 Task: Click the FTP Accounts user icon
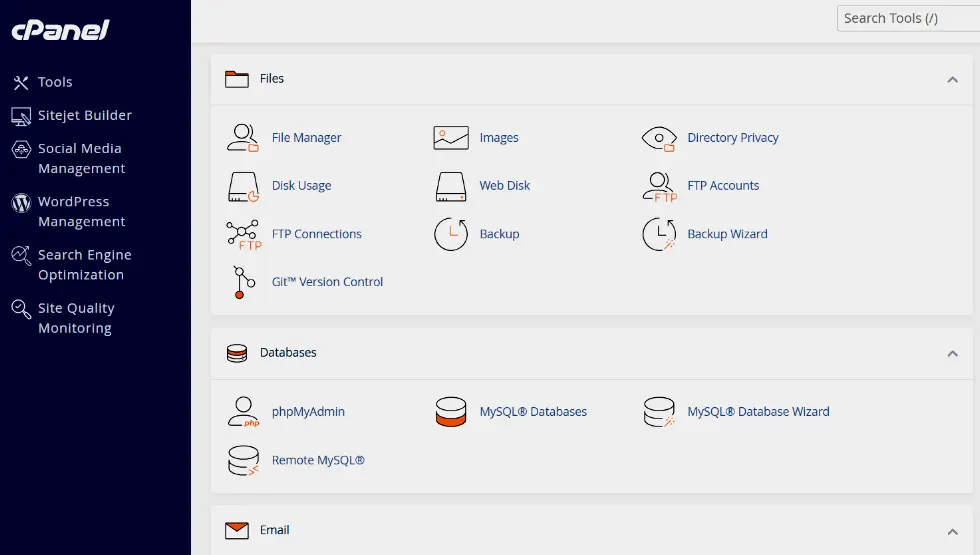point(659,187)
